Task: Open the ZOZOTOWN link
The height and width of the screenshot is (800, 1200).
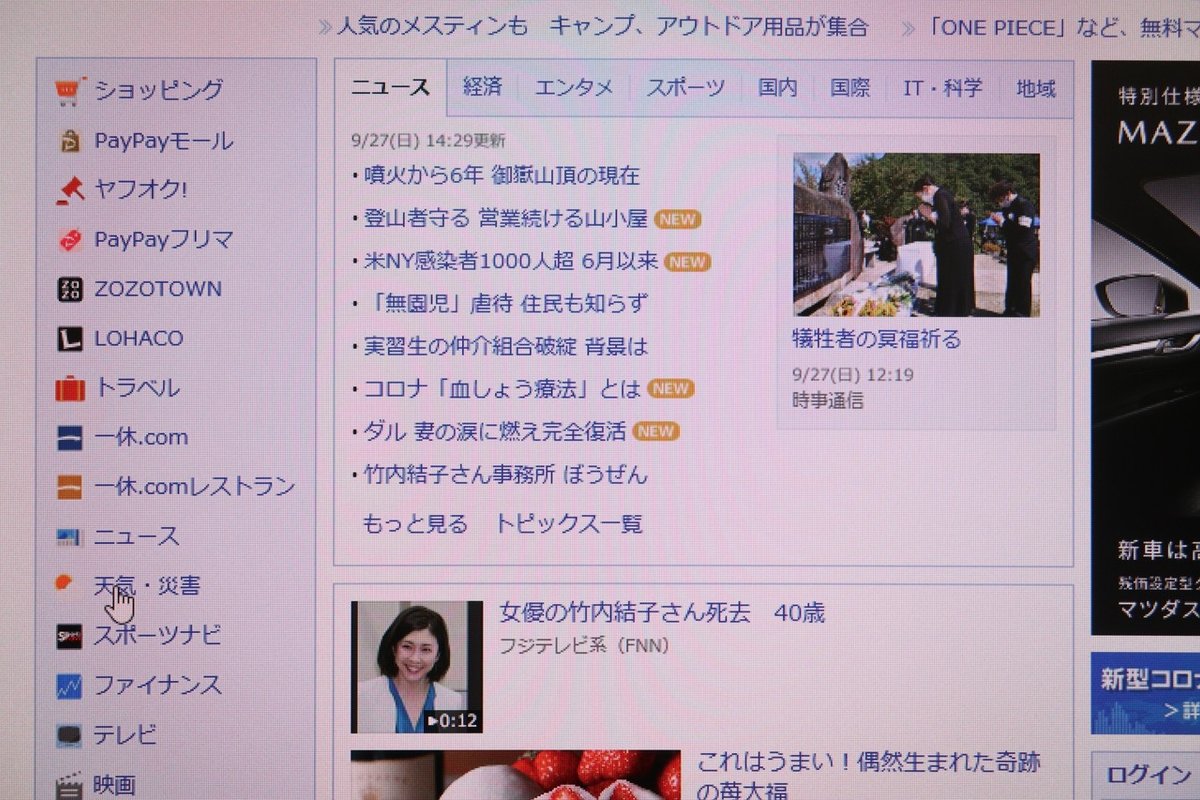Action: [x=158, y=290]
